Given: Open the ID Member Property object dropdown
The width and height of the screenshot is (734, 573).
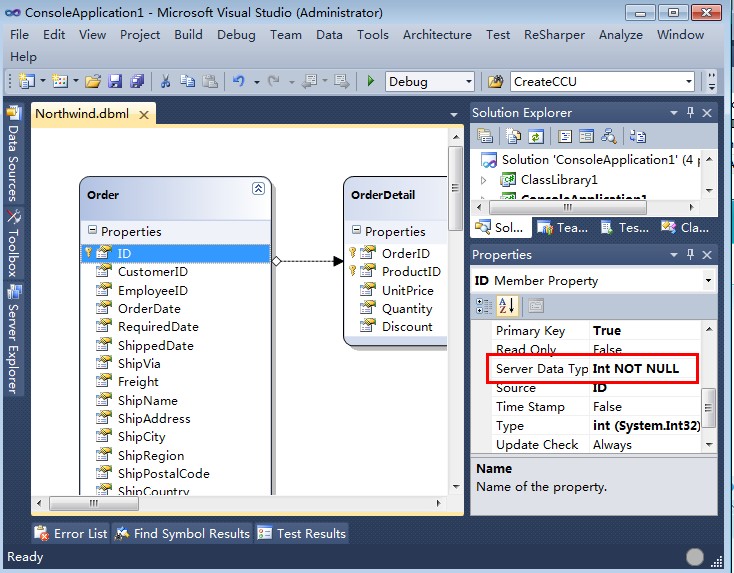Looking at the screenshot, I should click(708, 280).
